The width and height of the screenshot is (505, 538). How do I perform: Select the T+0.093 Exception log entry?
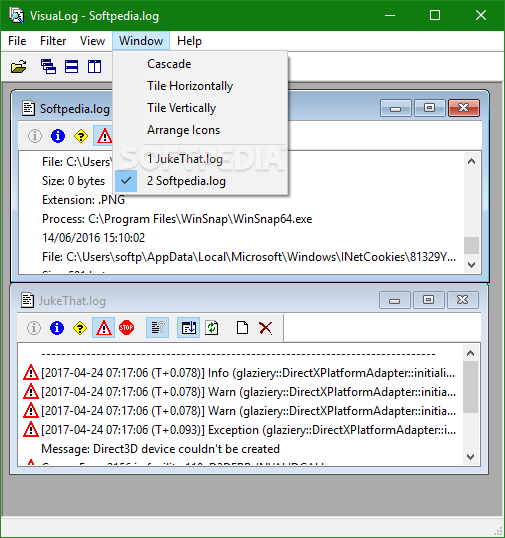248,430
